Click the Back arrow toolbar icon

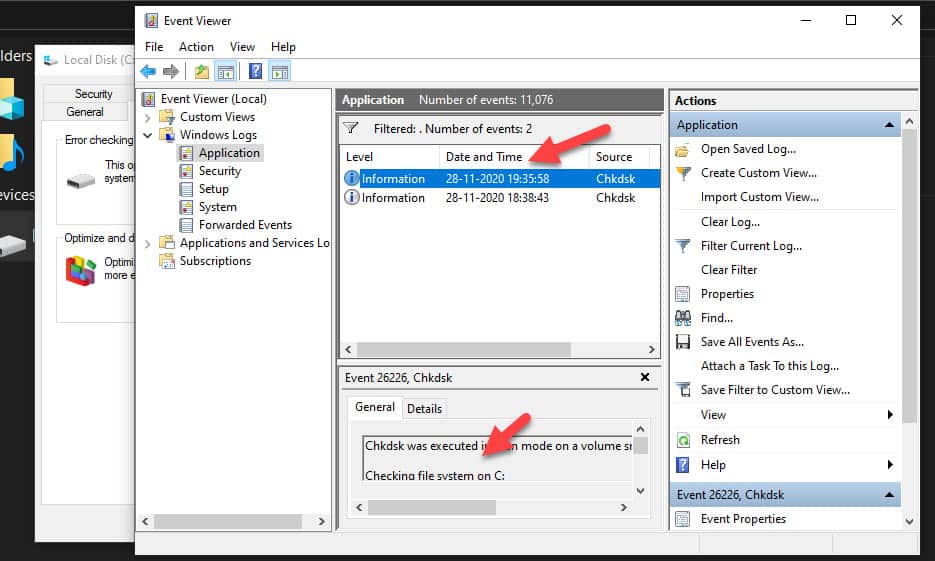(148, 72)
